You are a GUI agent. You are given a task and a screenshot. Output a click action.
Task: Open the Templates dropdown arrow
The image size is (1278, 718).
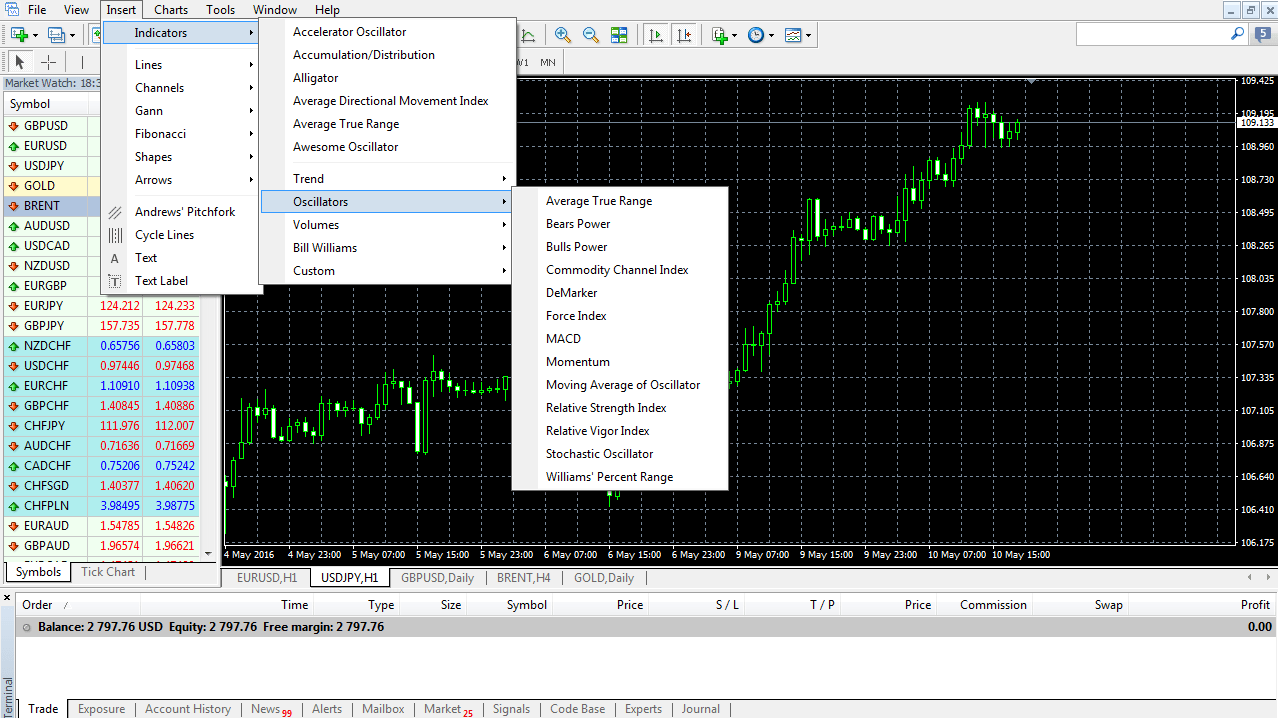point(808,35)
